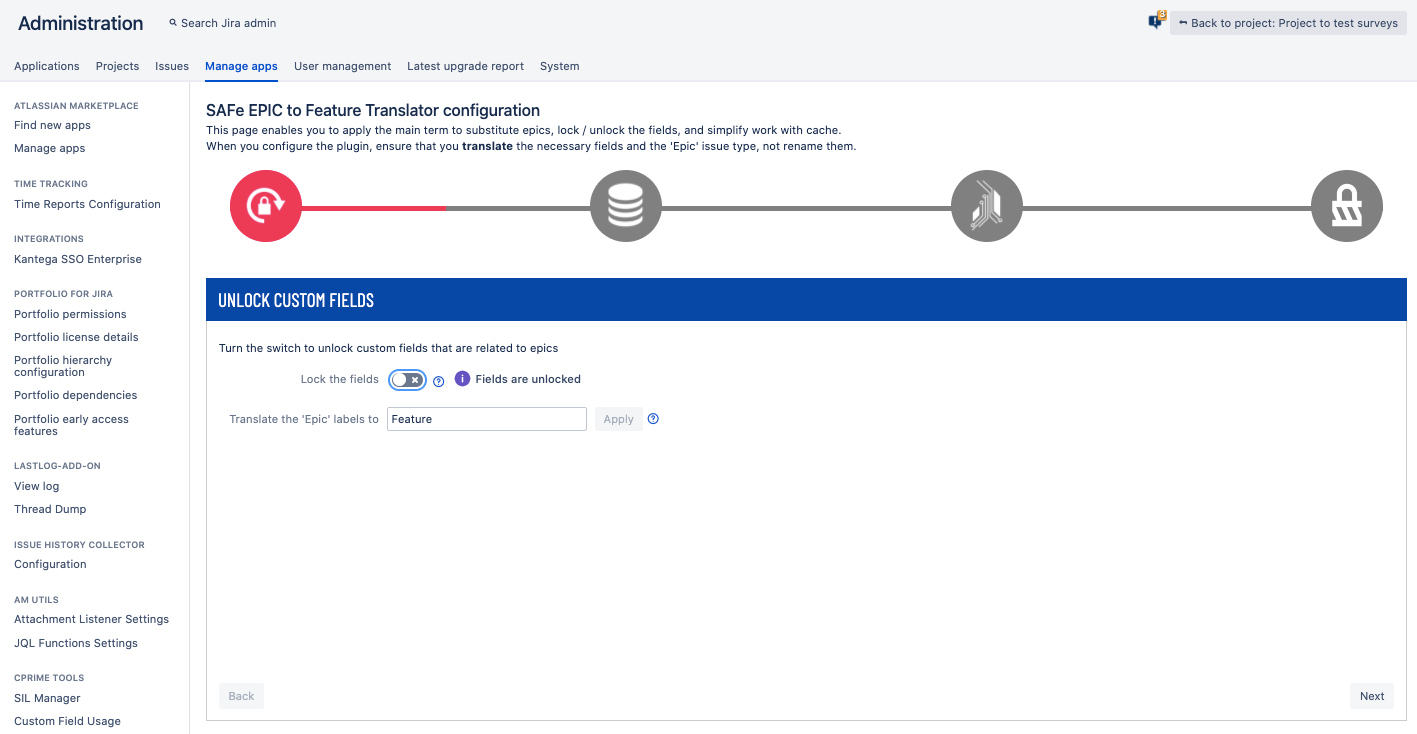Image resolution: width=1417 pixels, height=734 pixels.
Task: Open Portfolio license details link
Action: tap(76, 337)
